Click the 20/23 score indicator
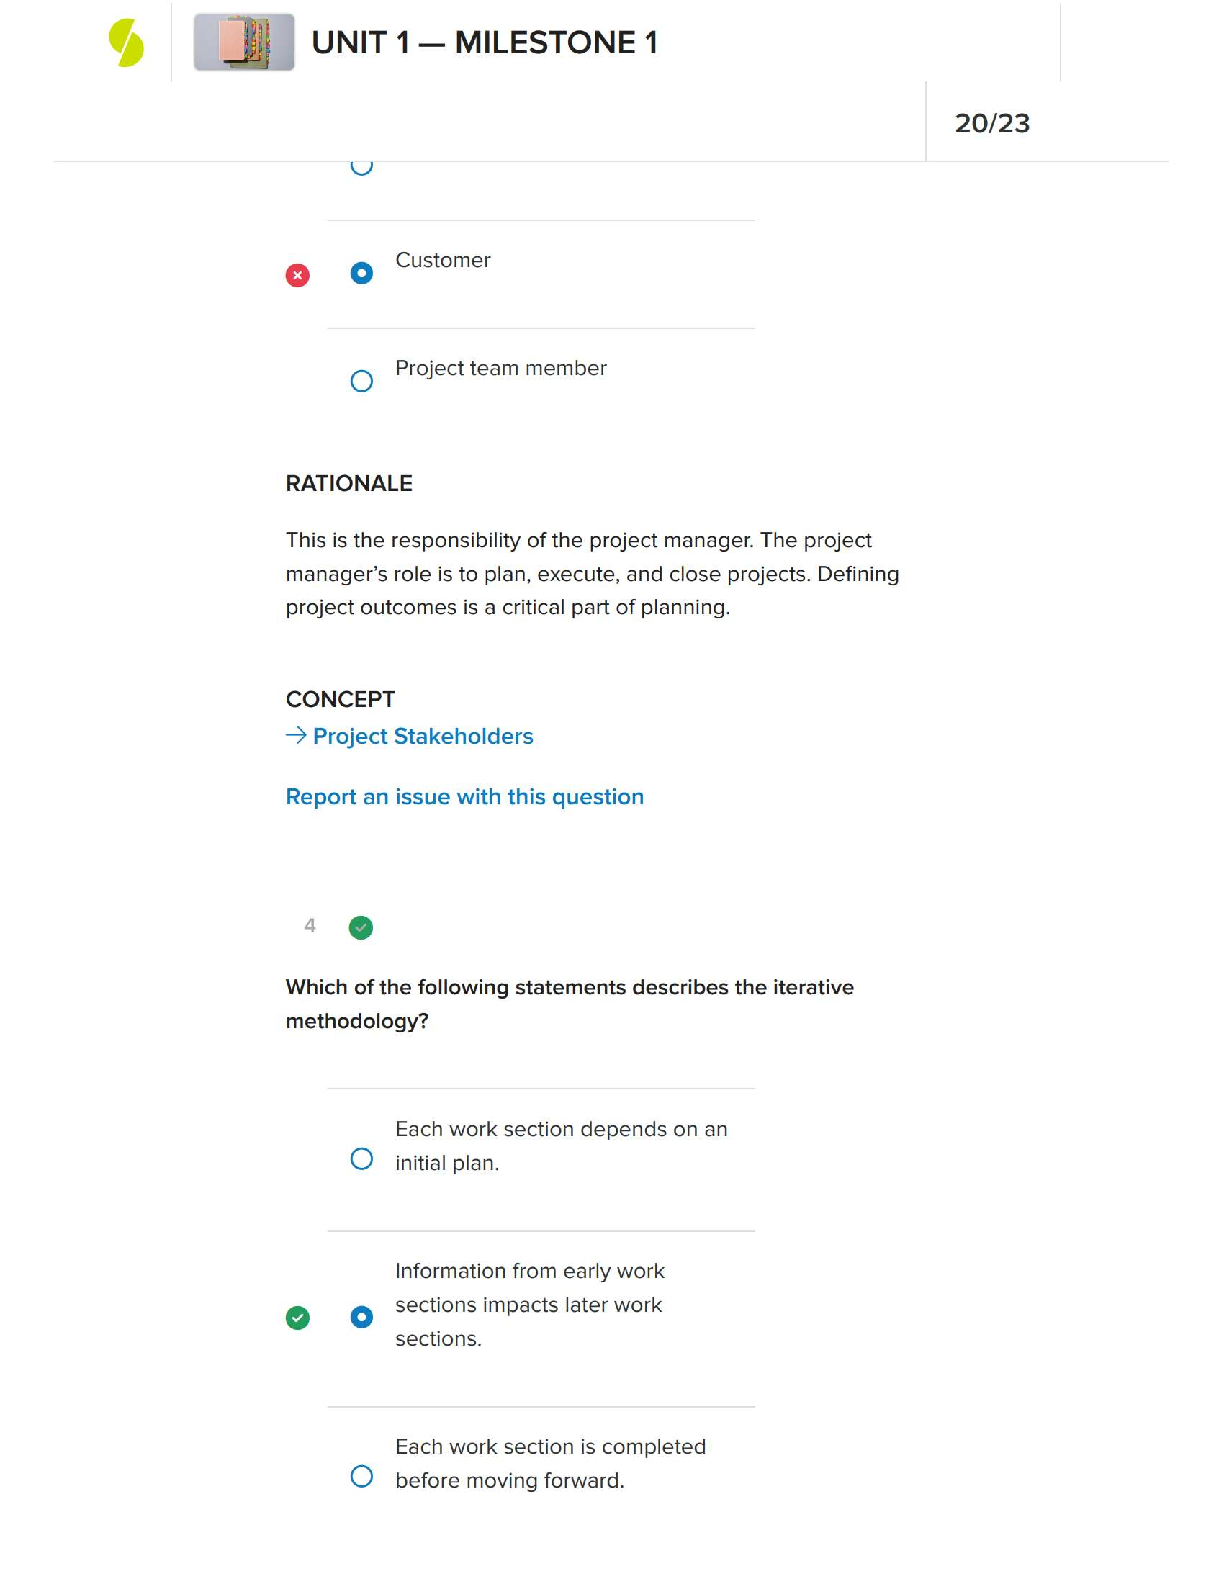1224x1584 pixels. click(x=992, y=123)
